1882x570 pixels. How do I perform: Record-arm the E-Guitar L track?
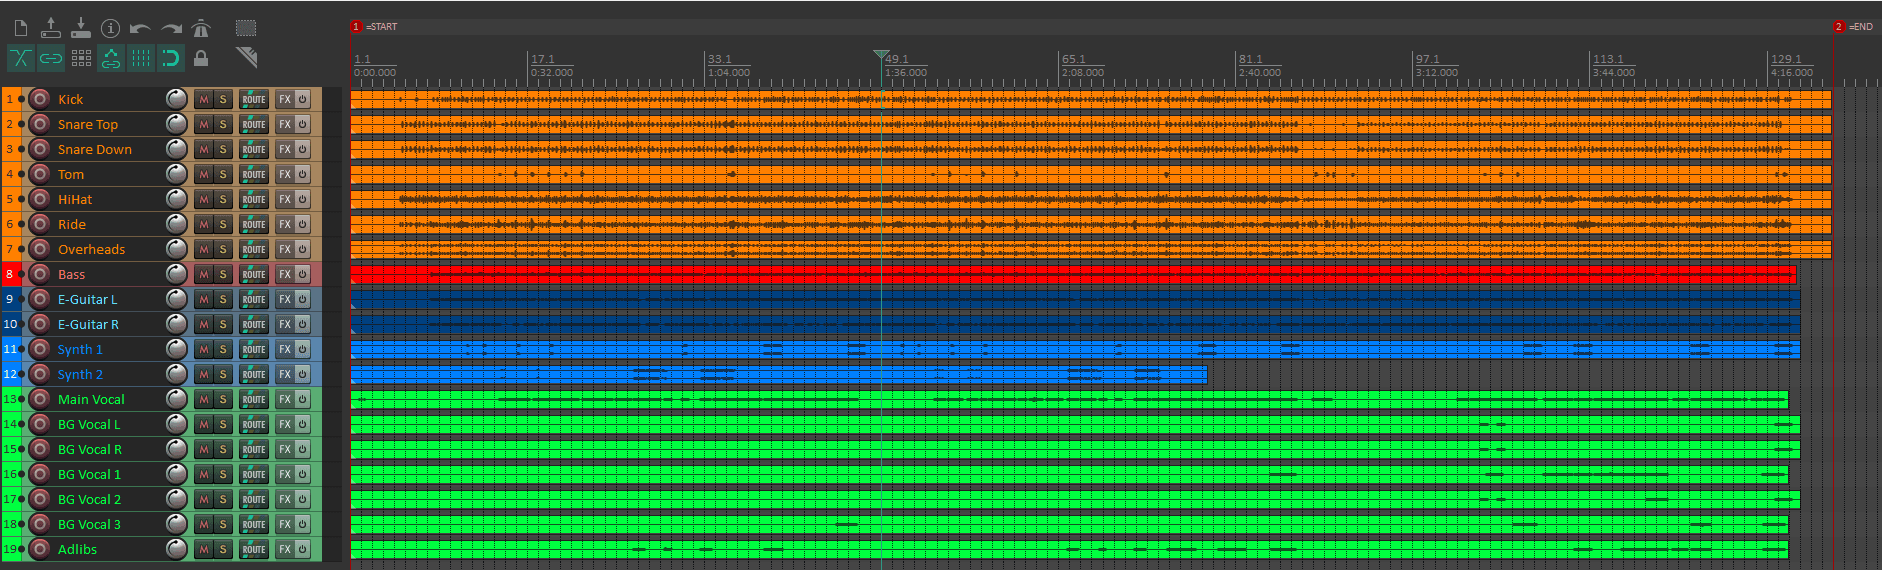tap(40, 299)
